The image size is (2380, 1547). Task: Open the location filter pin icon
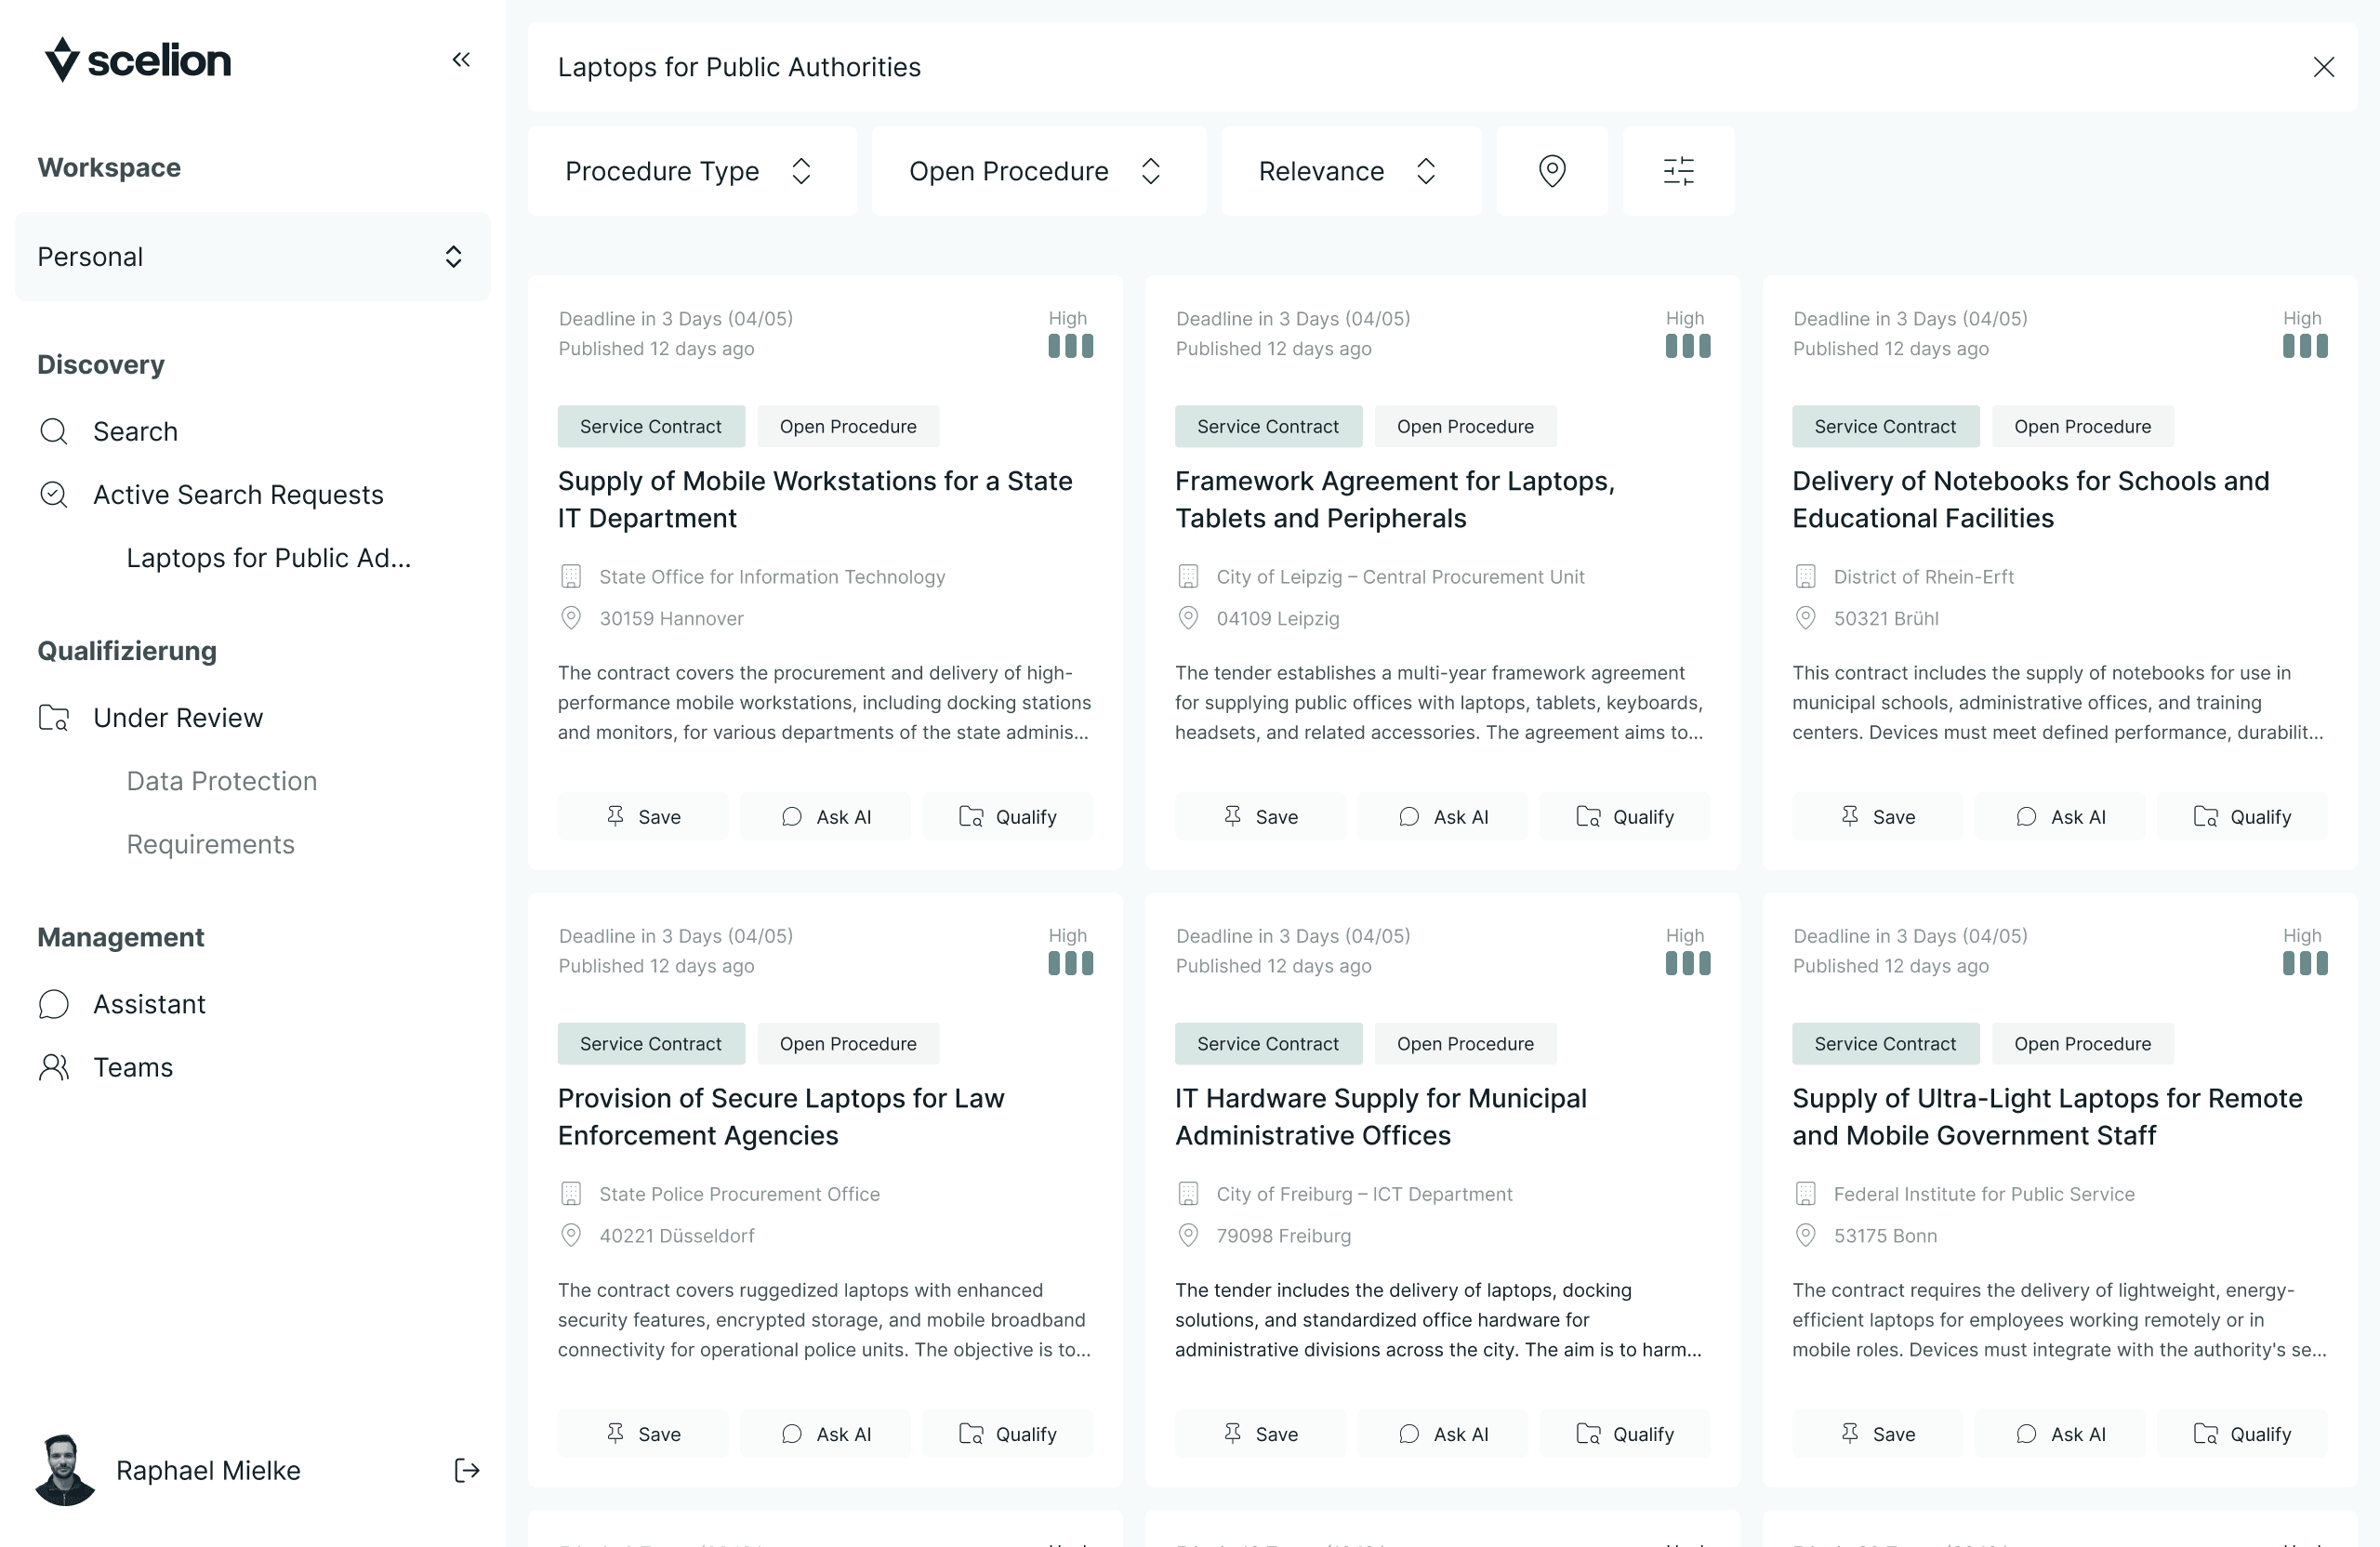point(1552,170)
